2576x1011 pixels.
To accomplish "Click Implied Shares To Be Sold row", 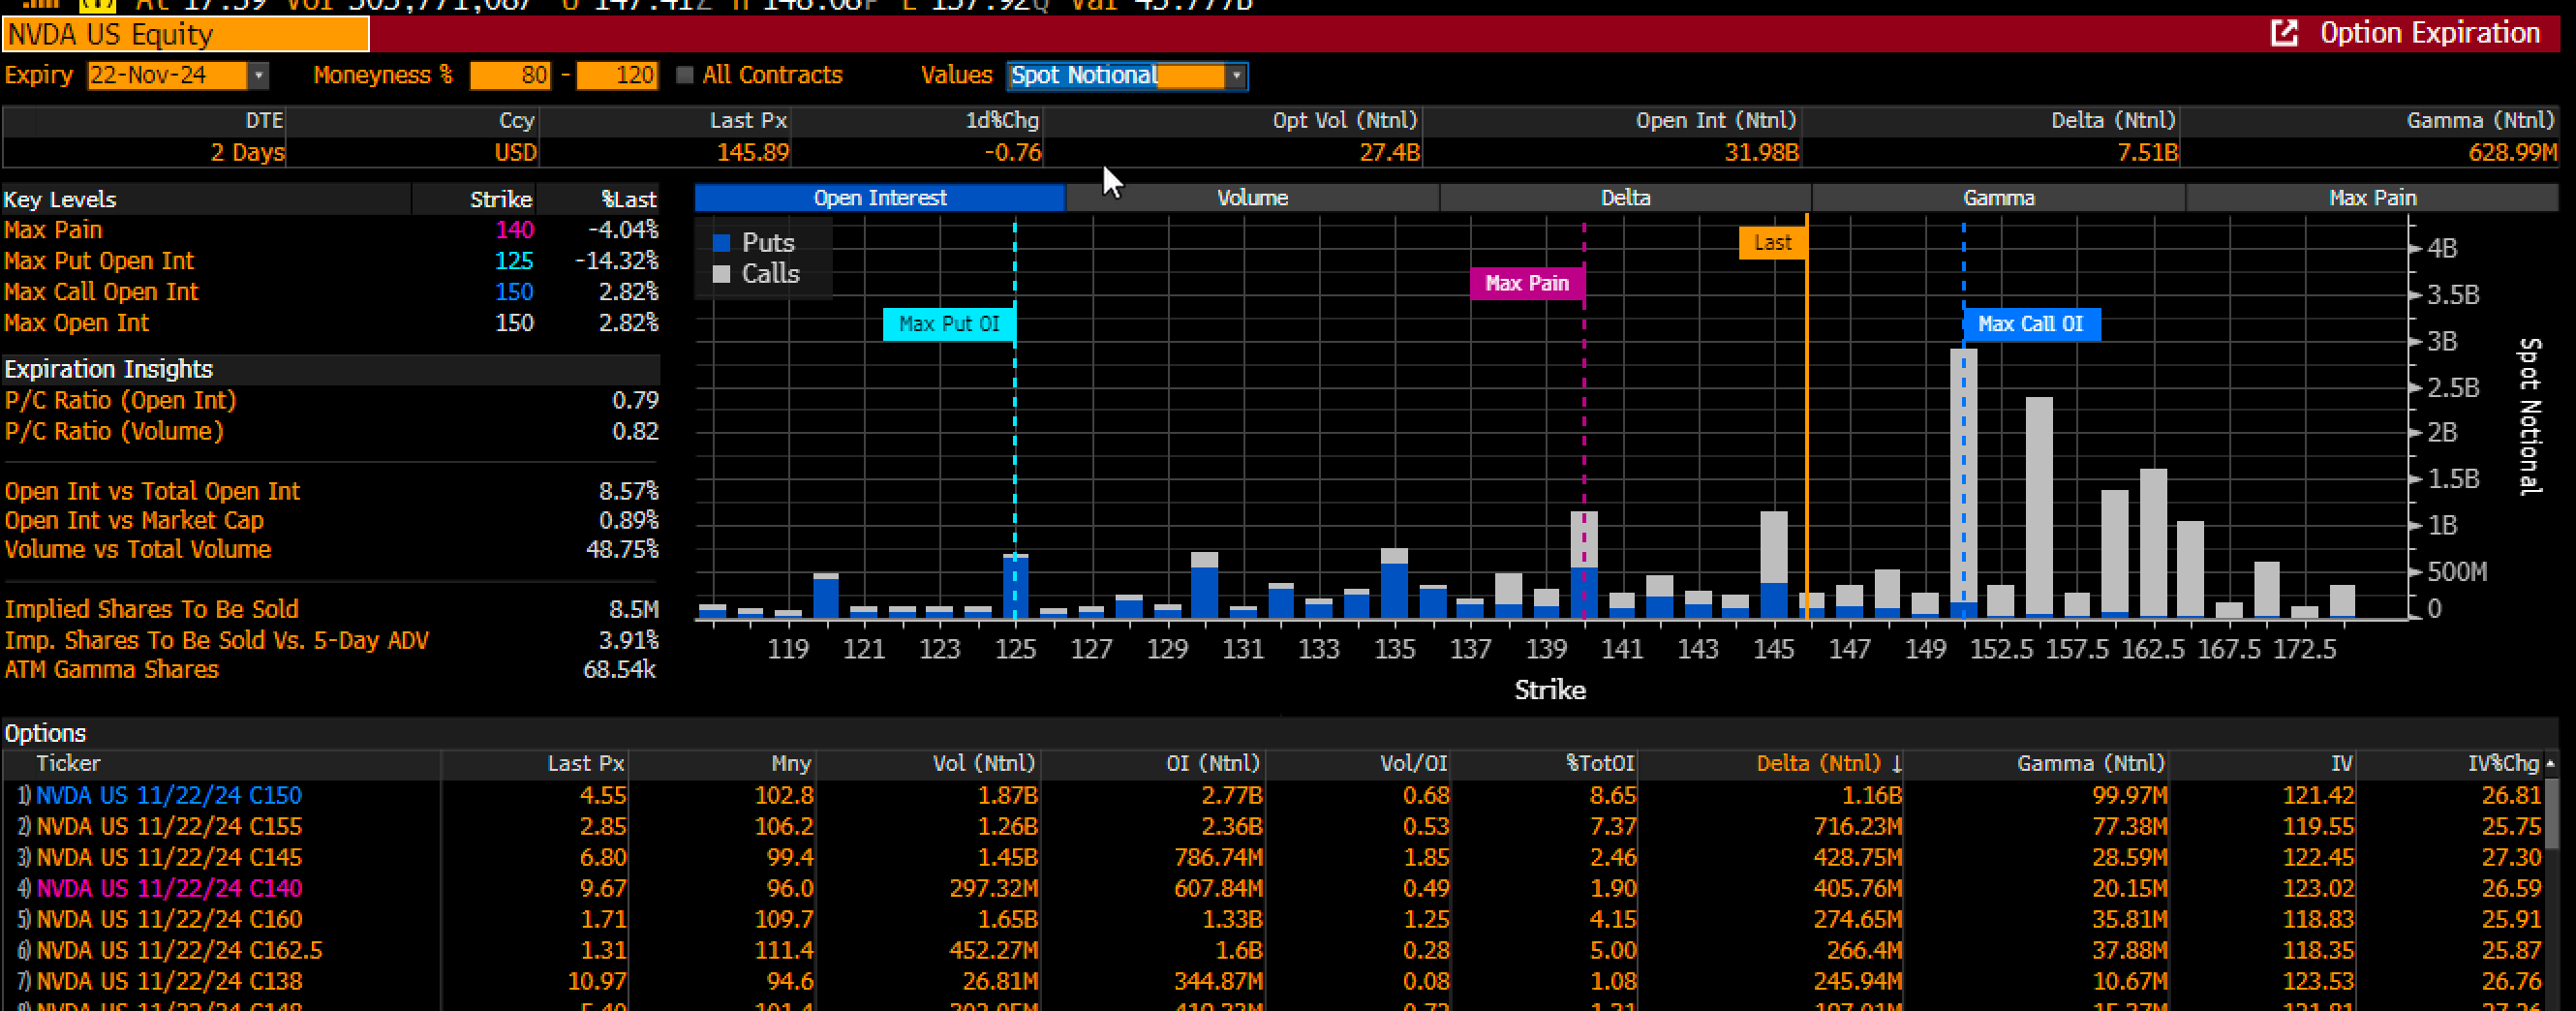I will click(x=331, y=610).
